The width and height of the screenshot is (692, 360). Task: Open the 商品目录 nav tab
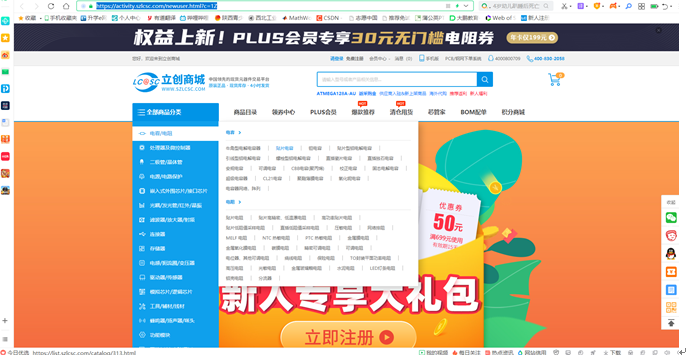245,112
